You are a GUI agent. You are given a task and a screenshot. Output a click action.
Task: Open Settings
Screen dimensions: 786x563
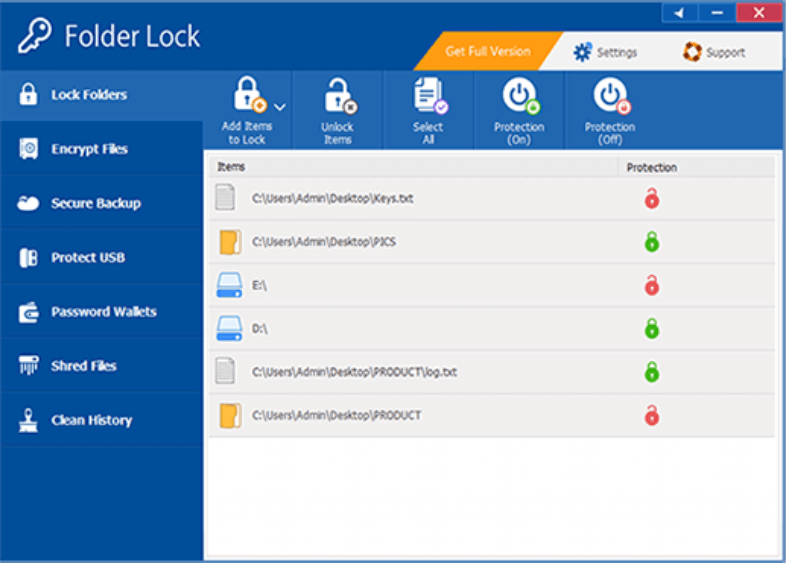(x=605, y=52)
